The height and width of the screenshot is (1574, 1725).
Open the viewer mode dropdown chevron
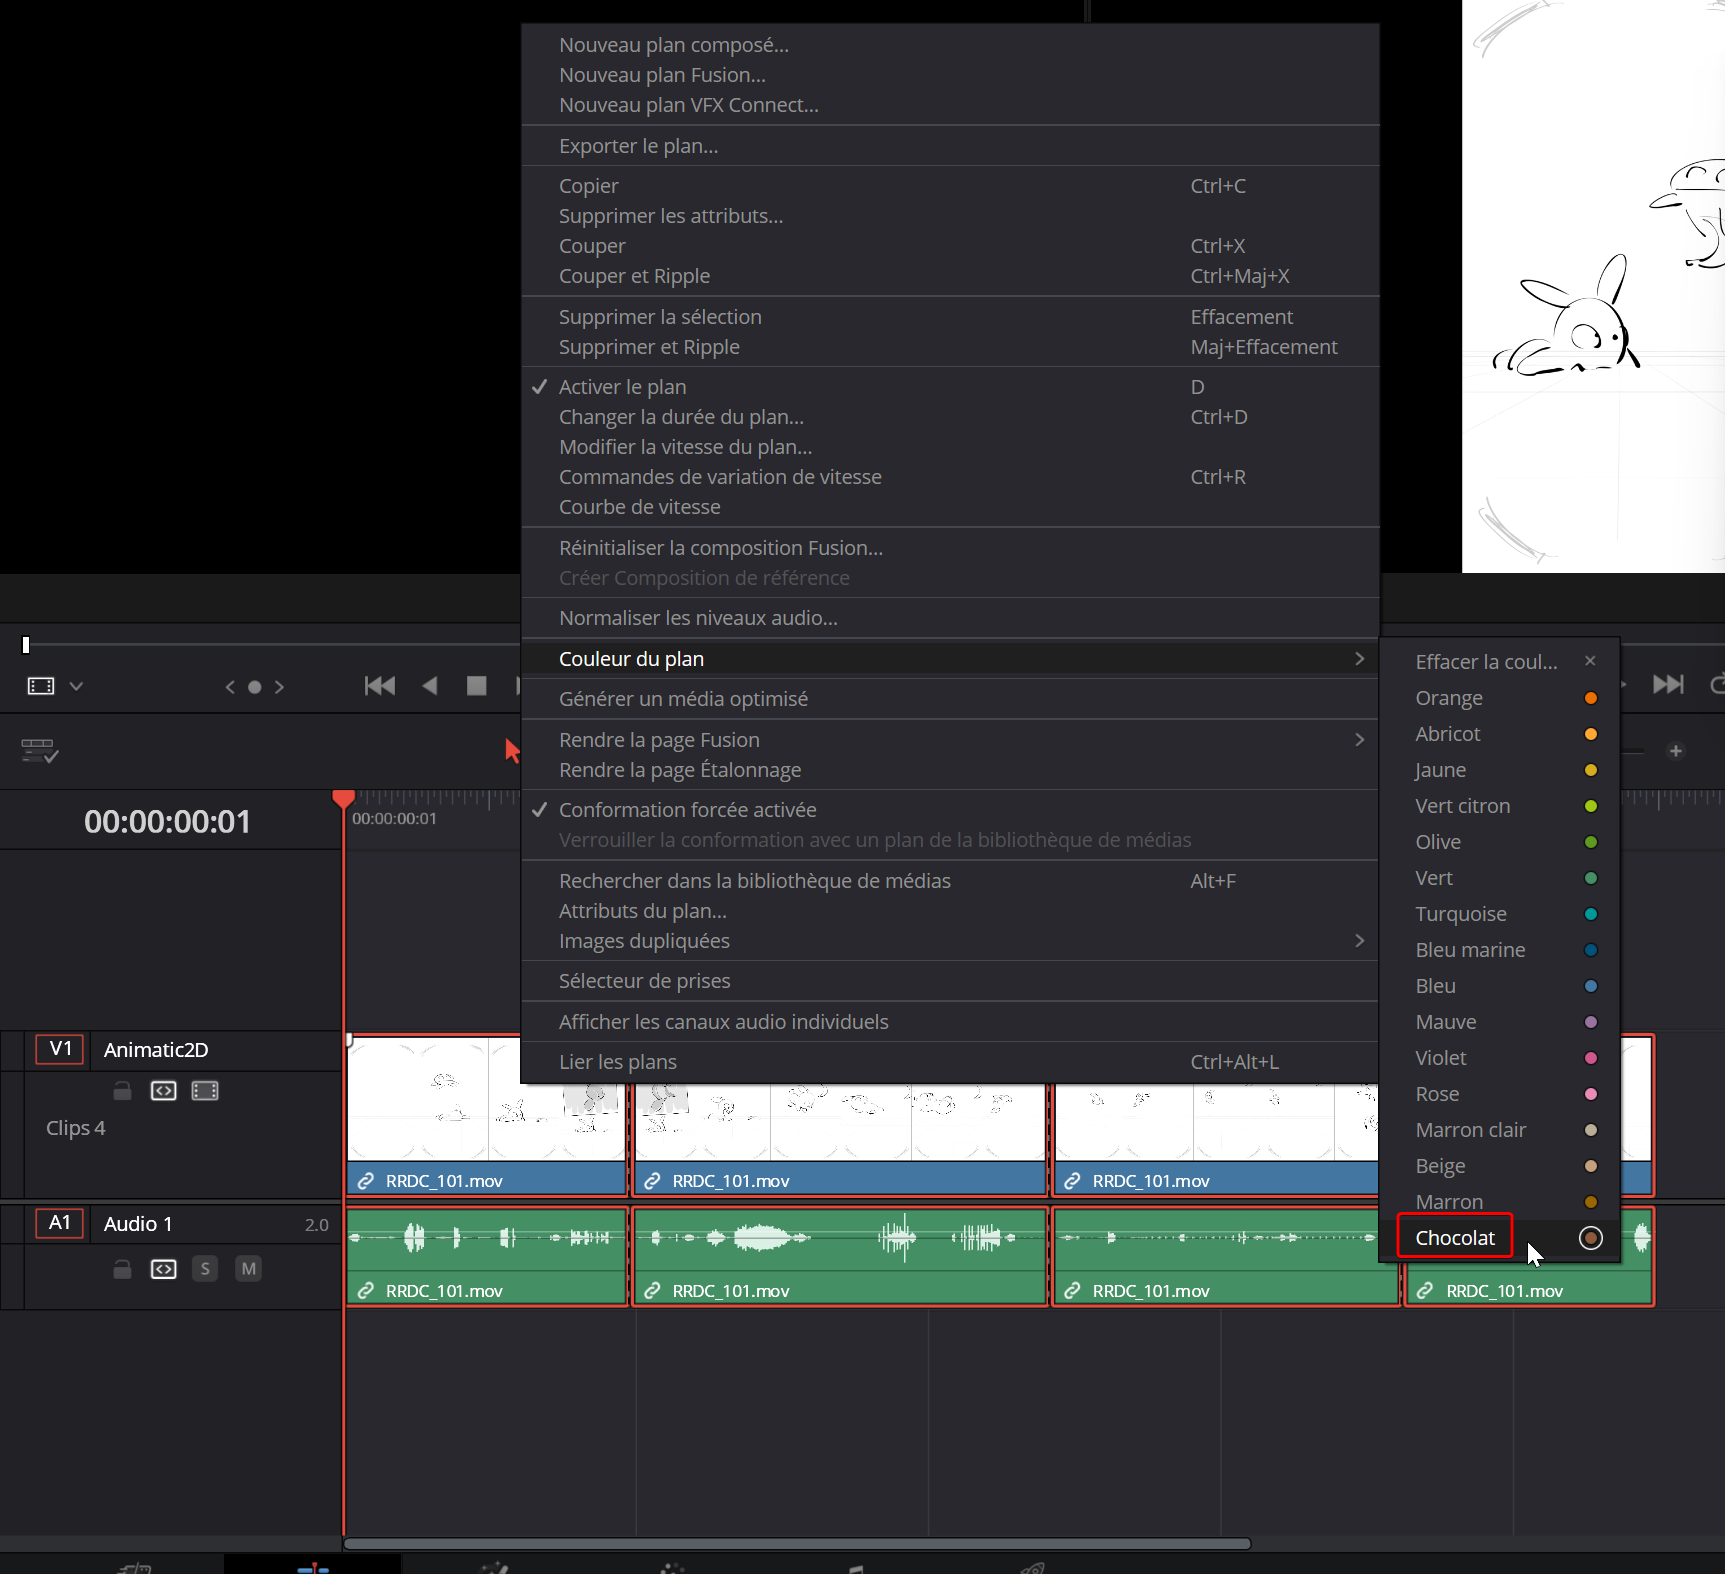[x=76, y=686]
